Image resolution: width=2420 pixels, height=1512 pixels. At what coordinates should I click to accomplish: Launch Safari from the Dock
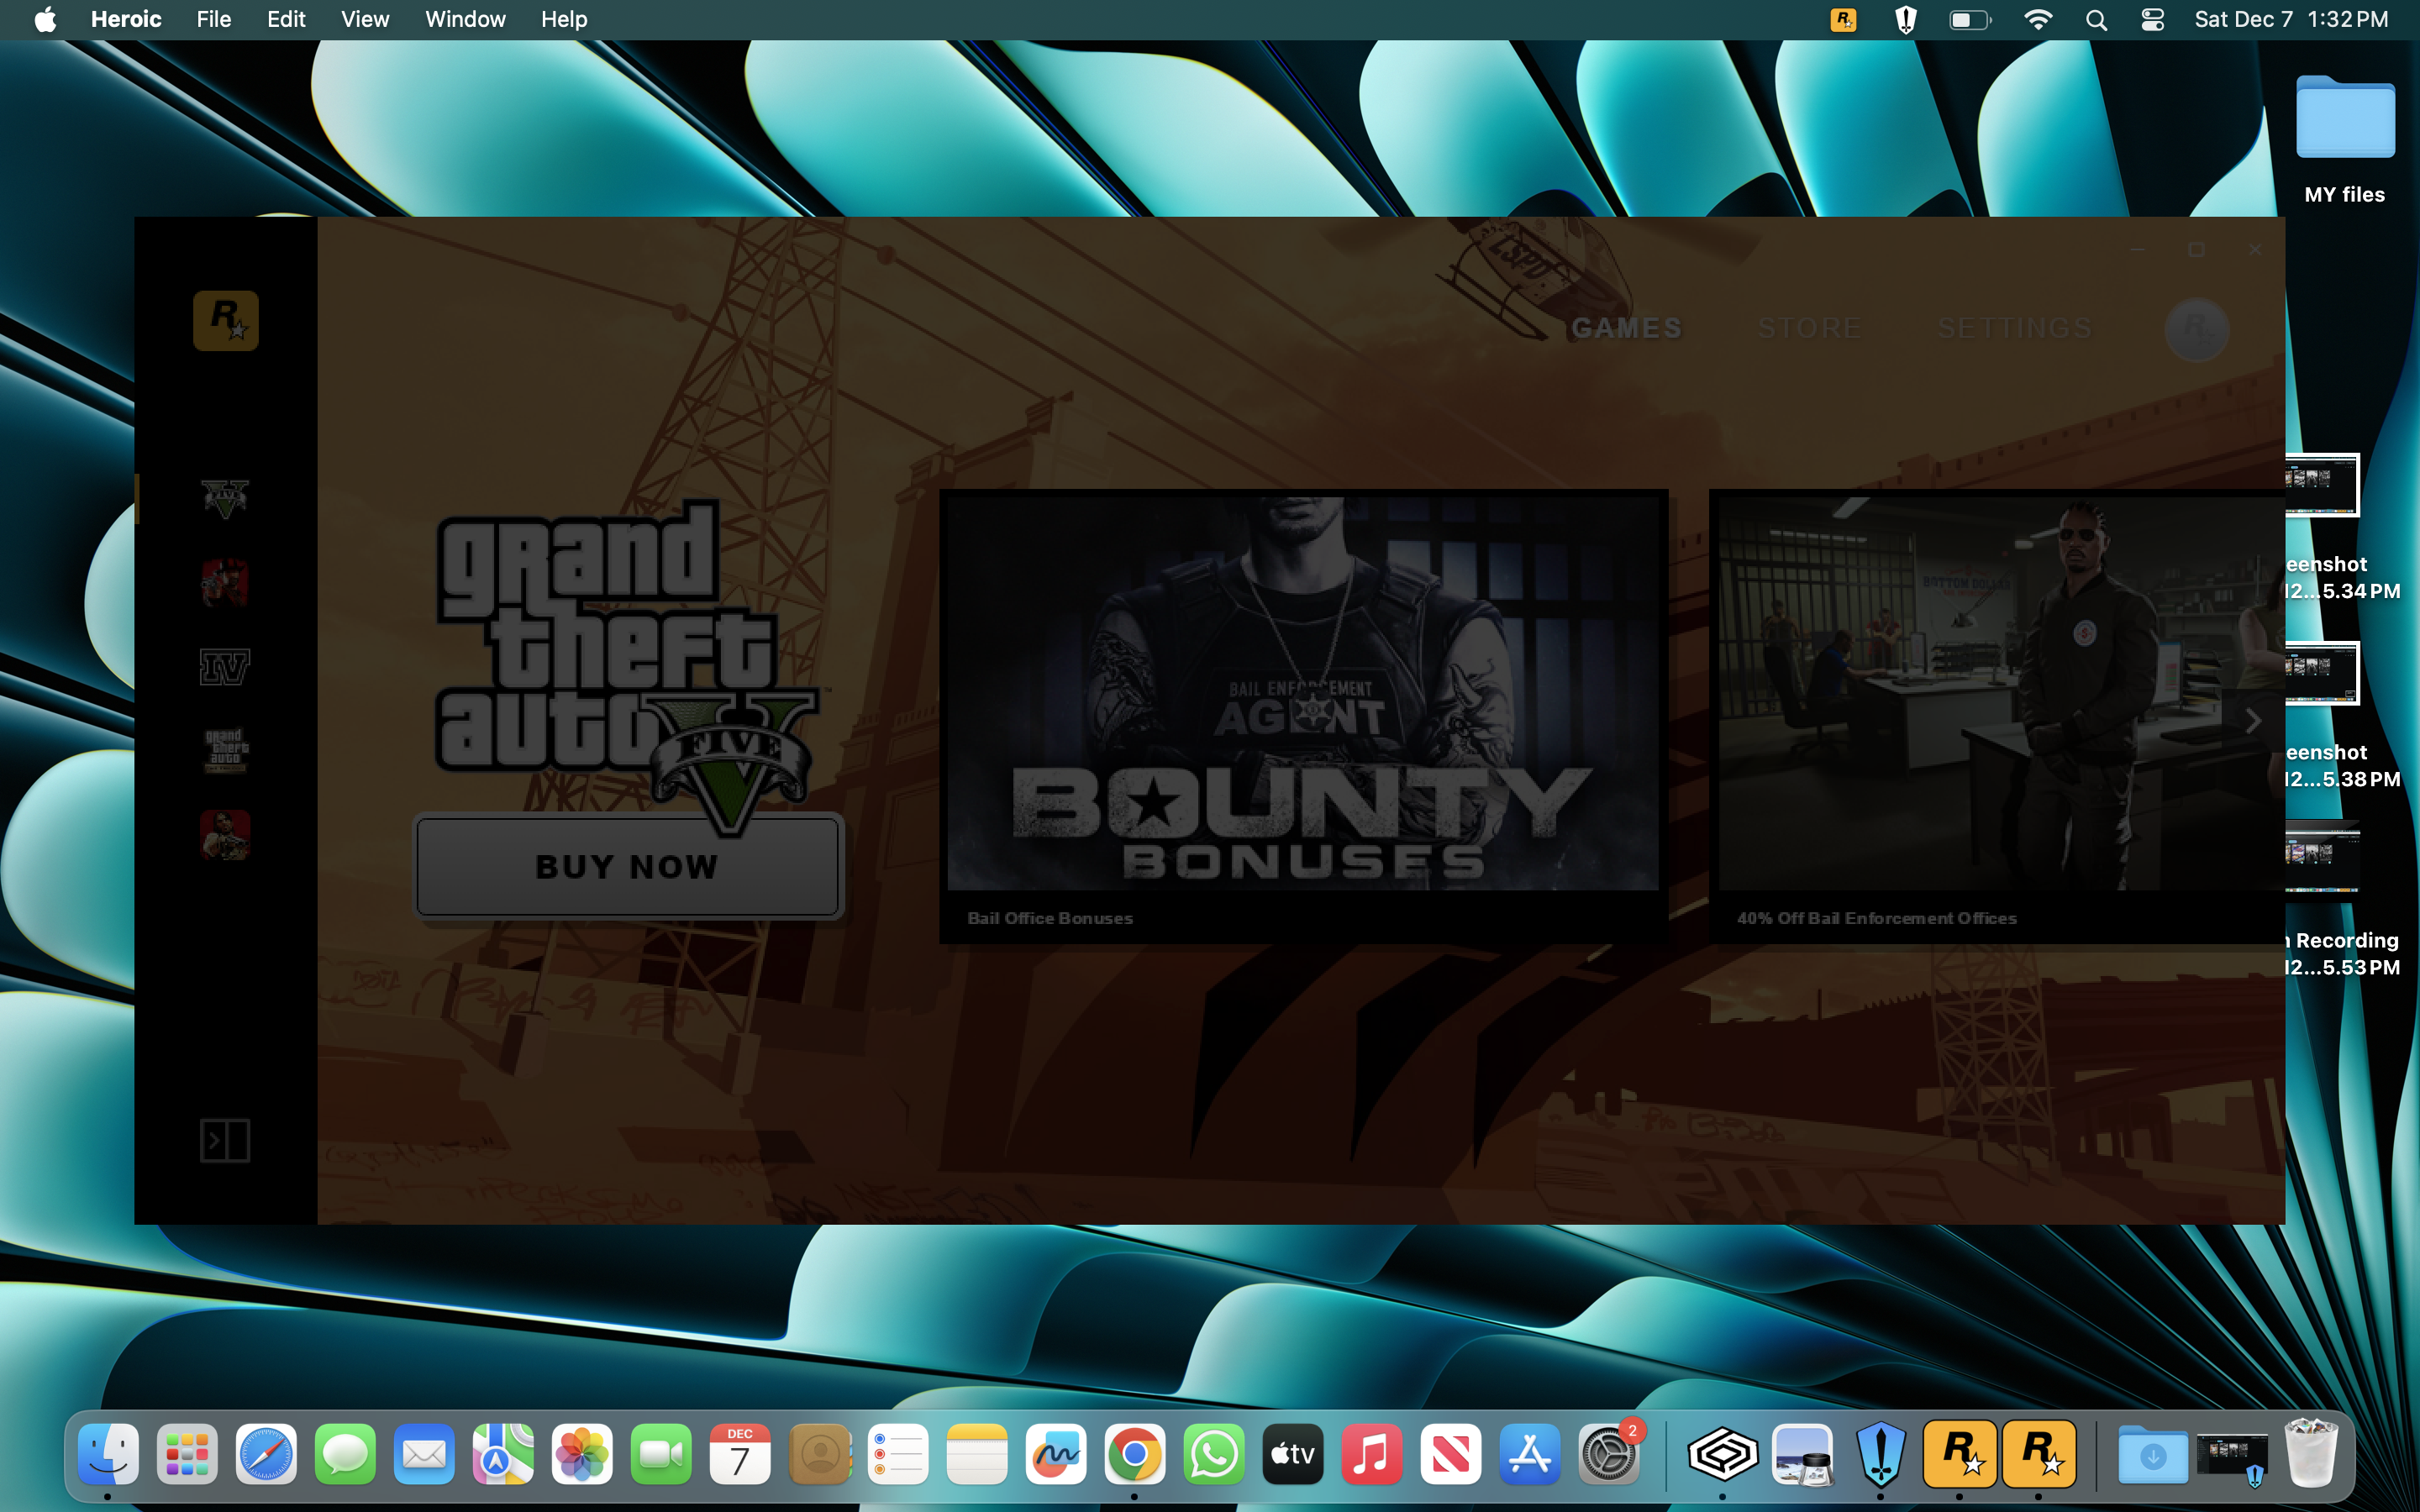pos(266,1454)
